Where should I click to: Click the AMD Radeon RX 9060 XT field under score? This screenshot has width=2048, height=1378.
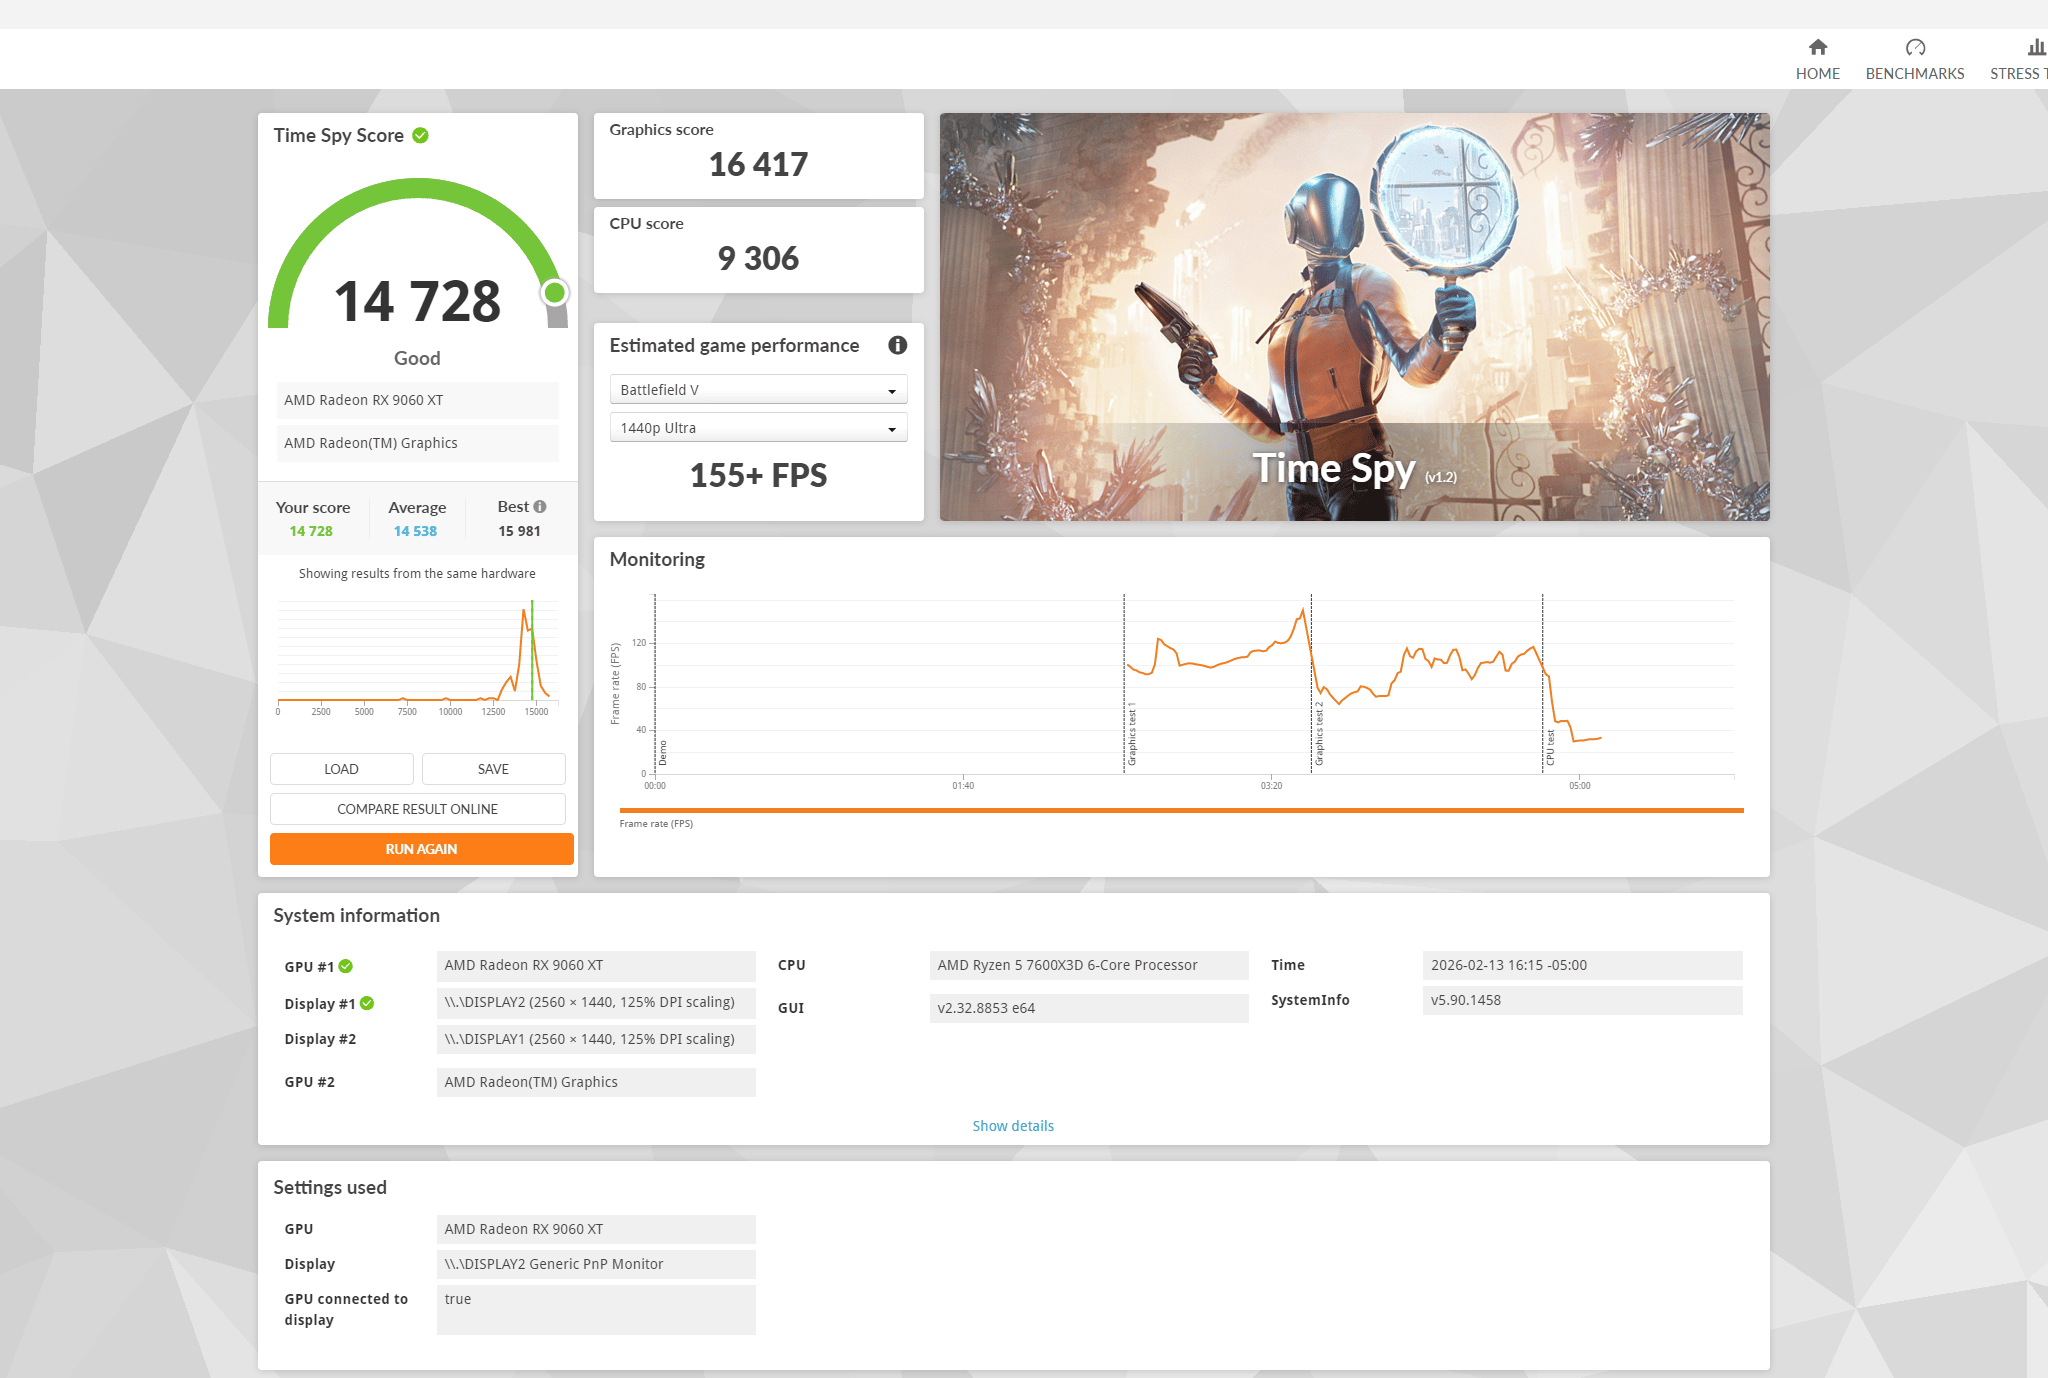coord(417,400)
